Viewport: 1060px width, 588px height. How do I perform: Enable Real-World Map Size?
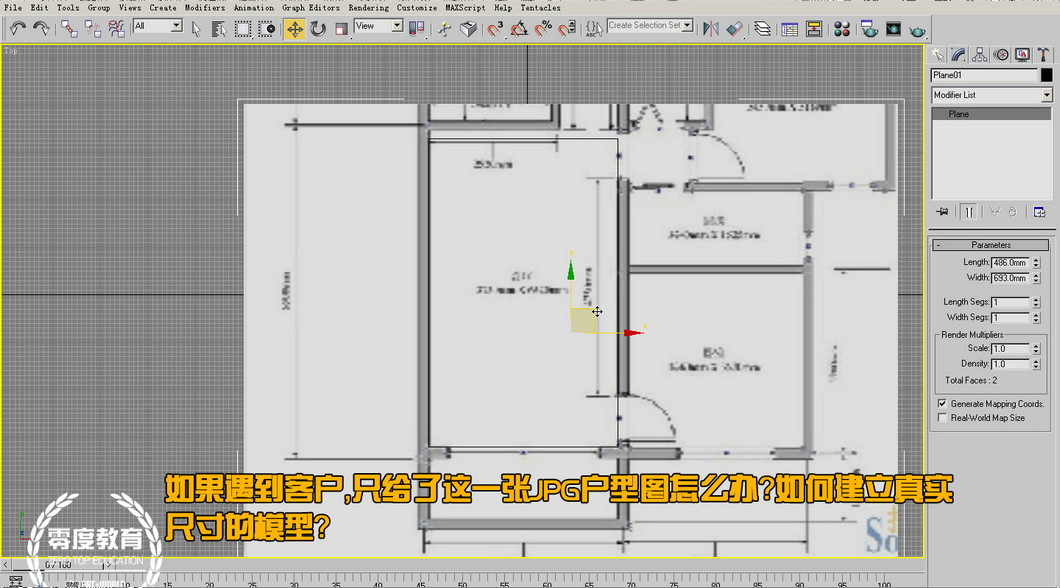[x=942, y=418]
